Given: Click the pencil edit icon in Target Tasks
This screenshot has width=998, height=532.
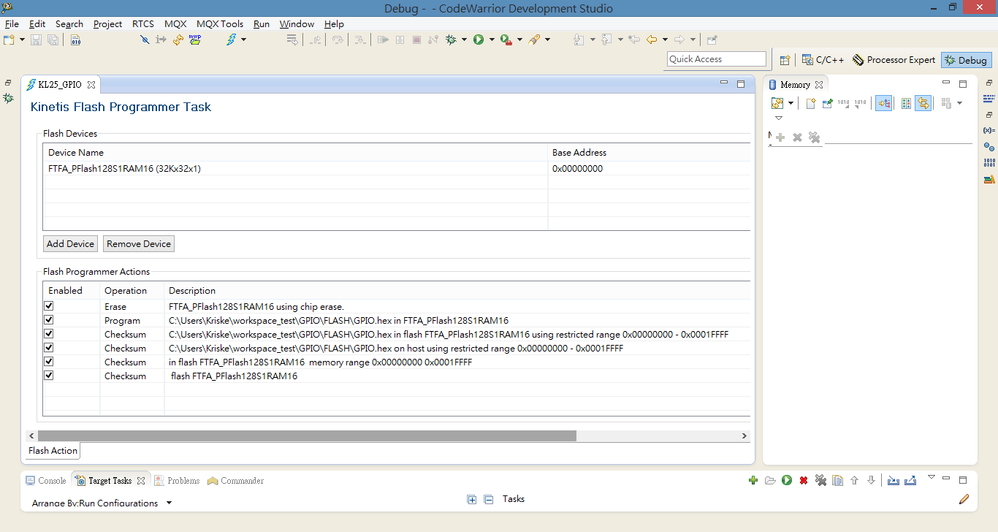Looking at the screenshot, I should click(x=964, y=500).
